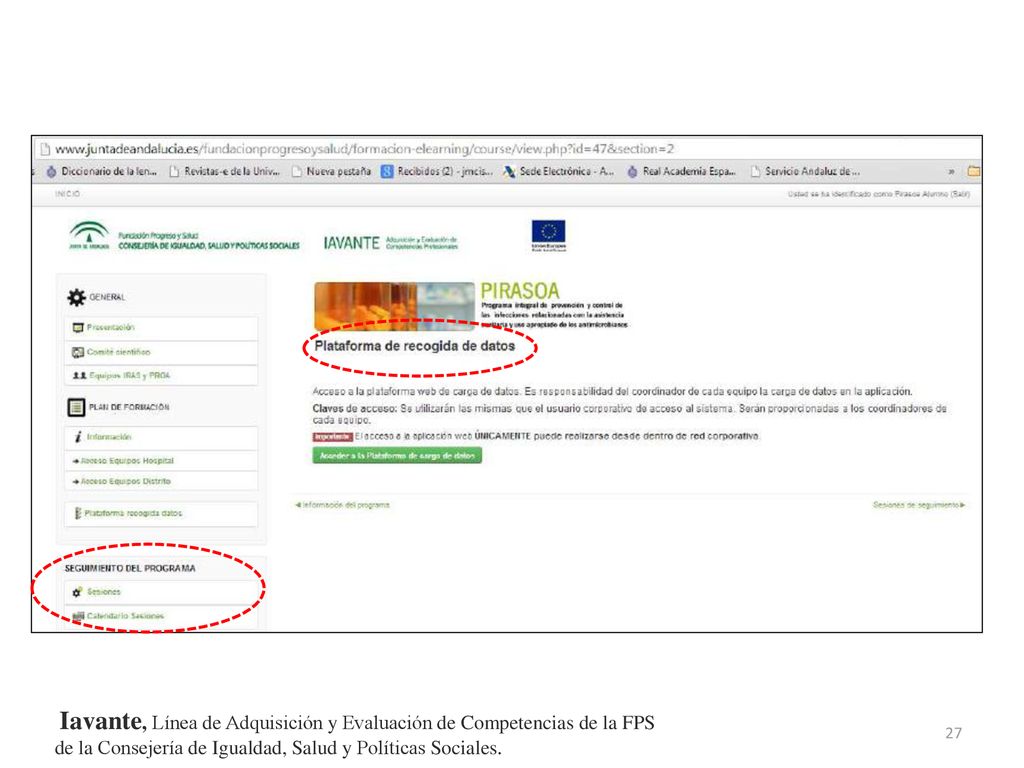Go to previous: Información del programa

coord(342,505)
